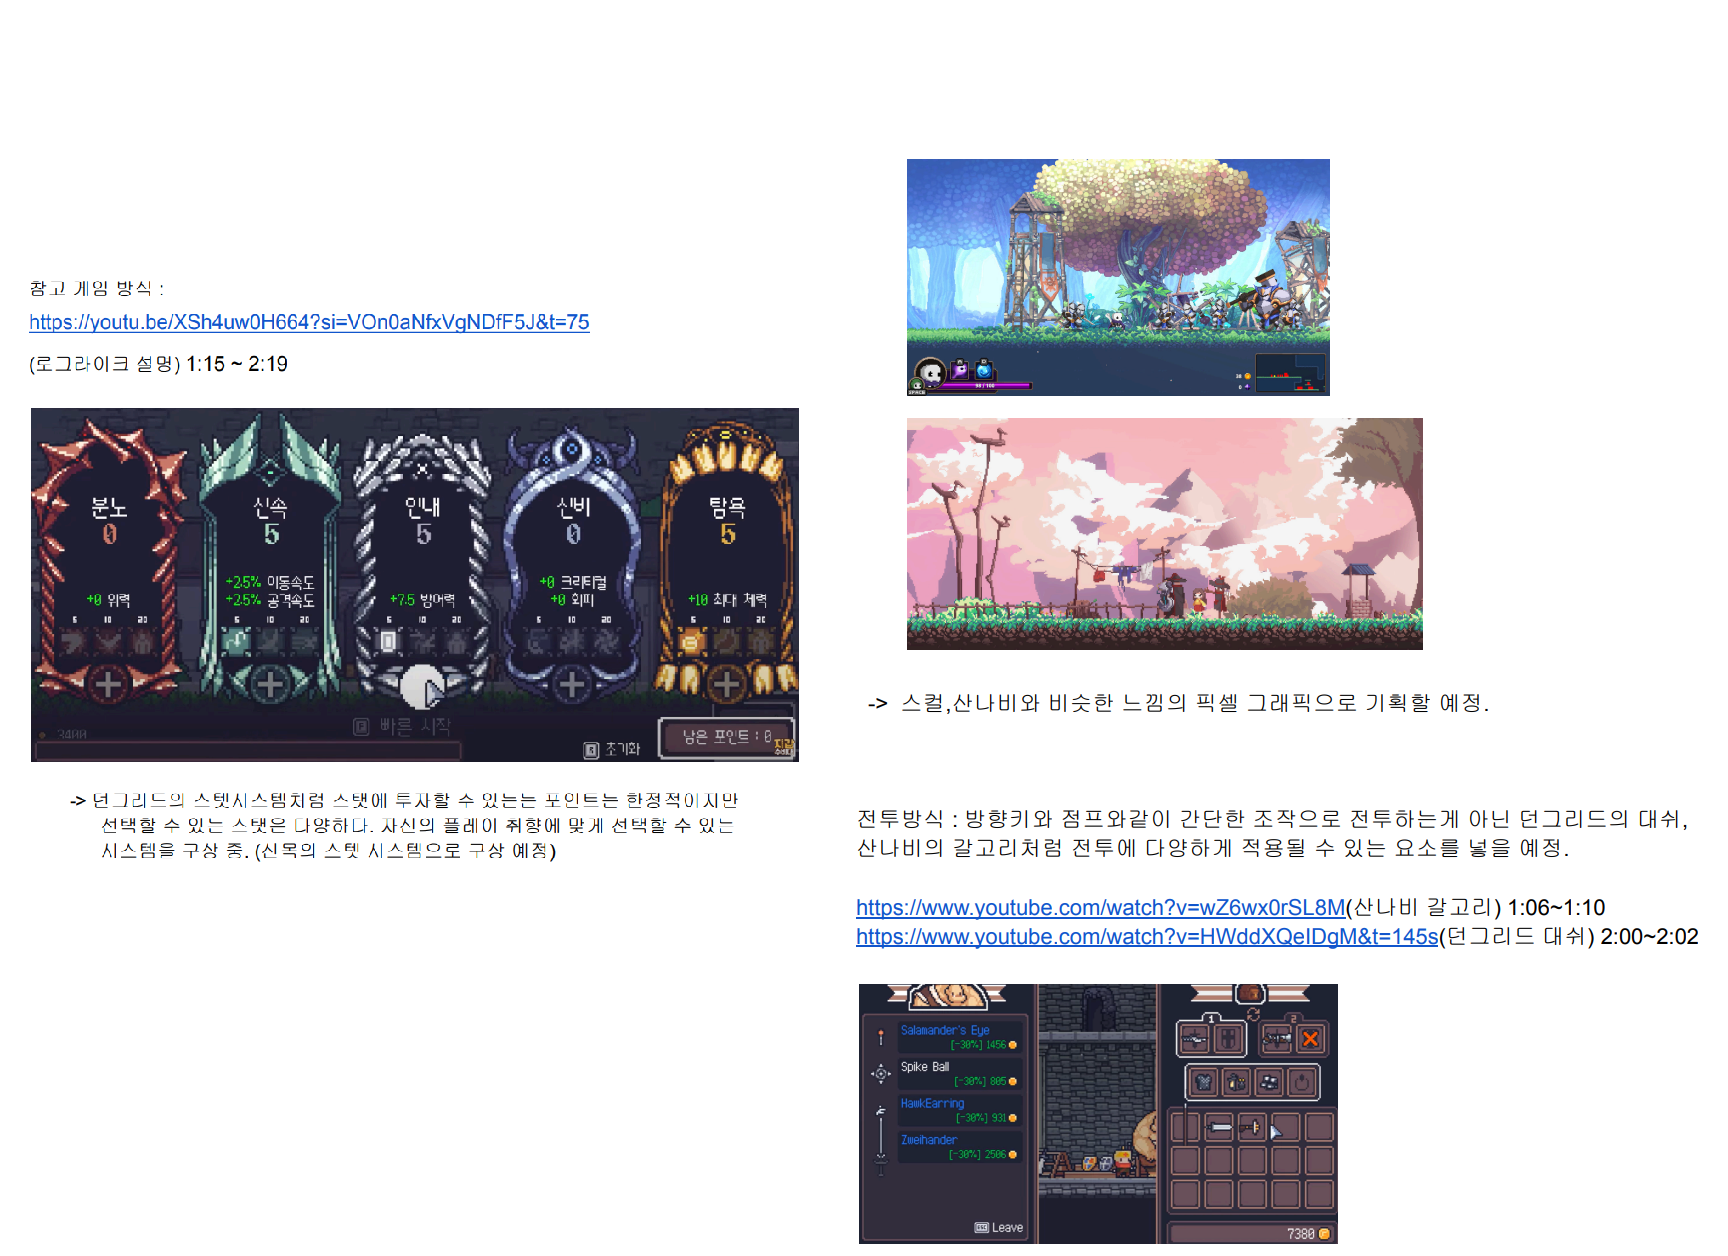Click the minimap in Skul screenshot
This screenshot has height=1256, width=1728.
(1290, 372)
